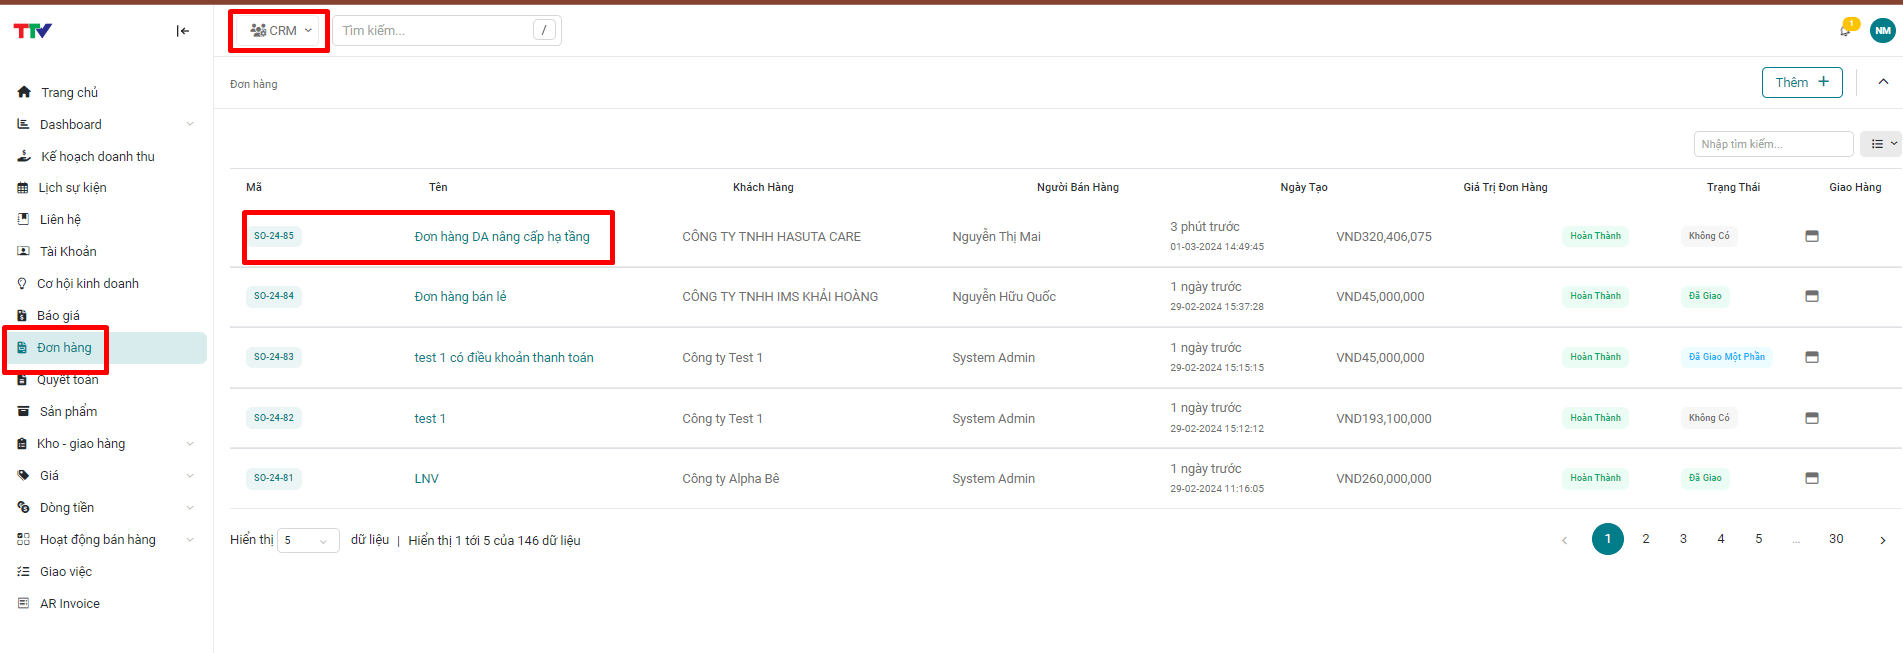Open the CRM module dropdown
The width and height of the screenshot is (1903, 653).
click(x=280, y=31)
